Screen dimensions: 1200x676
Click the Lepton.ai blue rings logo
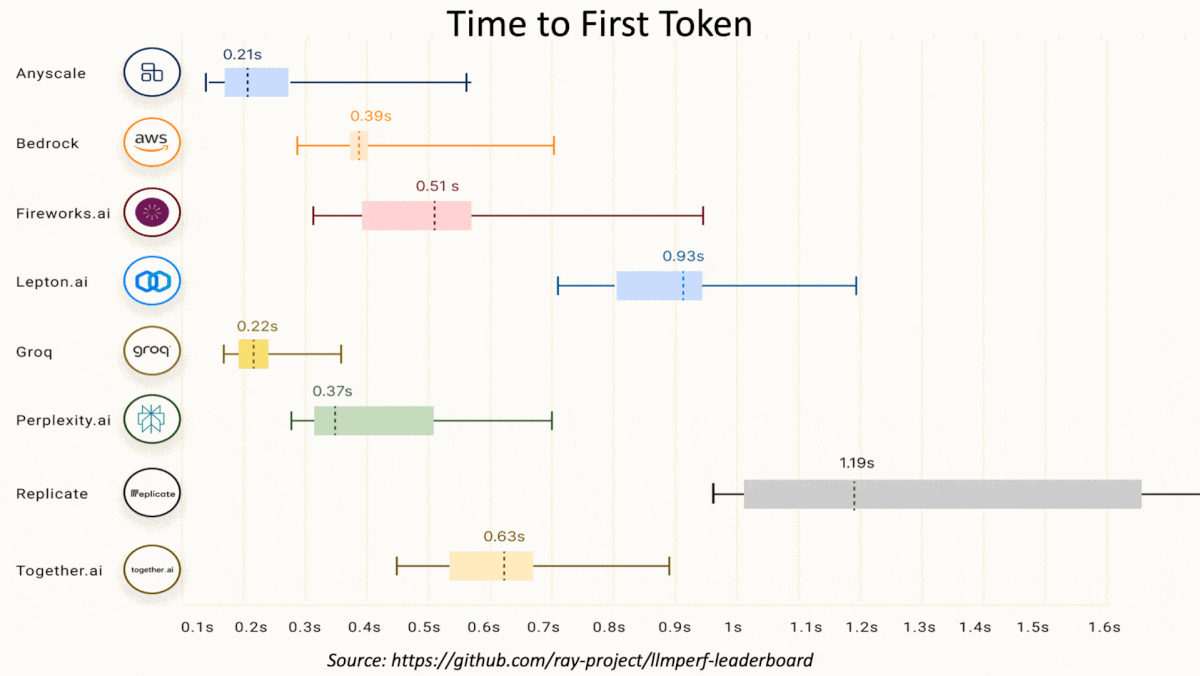point(152,282)
